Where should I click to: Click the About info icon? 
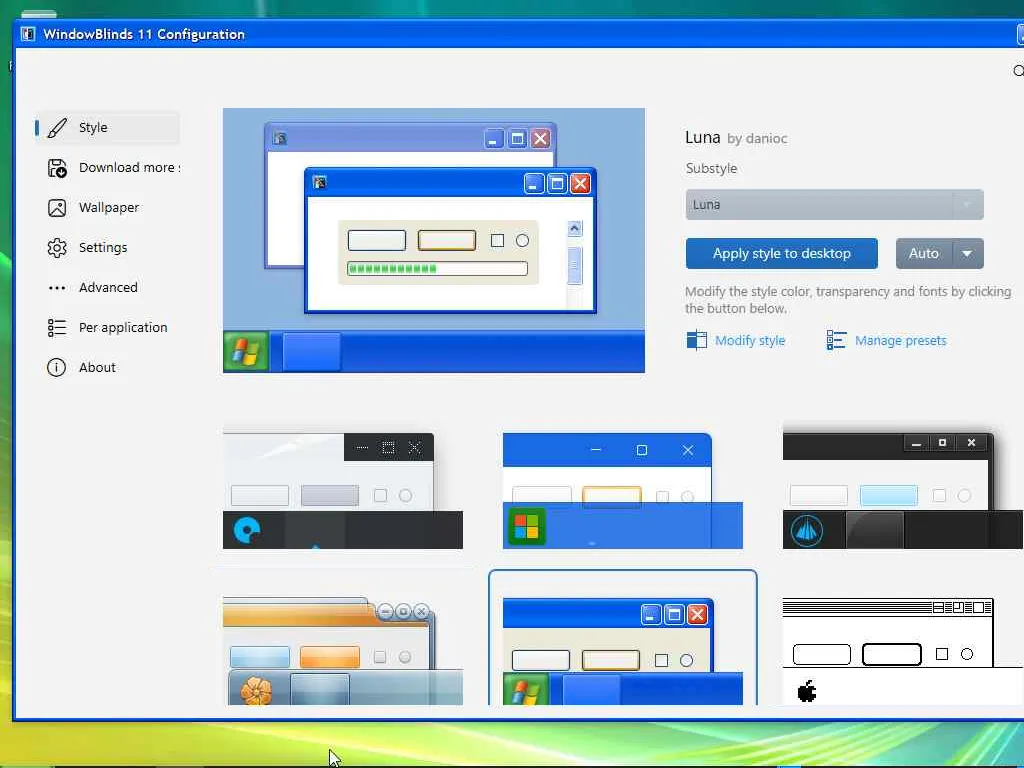(57, 368)
